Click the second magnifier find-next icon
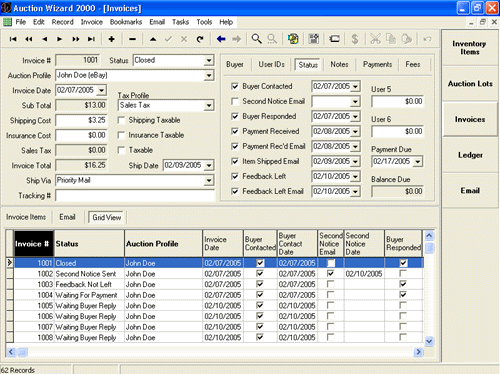The image size is (500, 374). pyautogui.click(x=272, y=39)
